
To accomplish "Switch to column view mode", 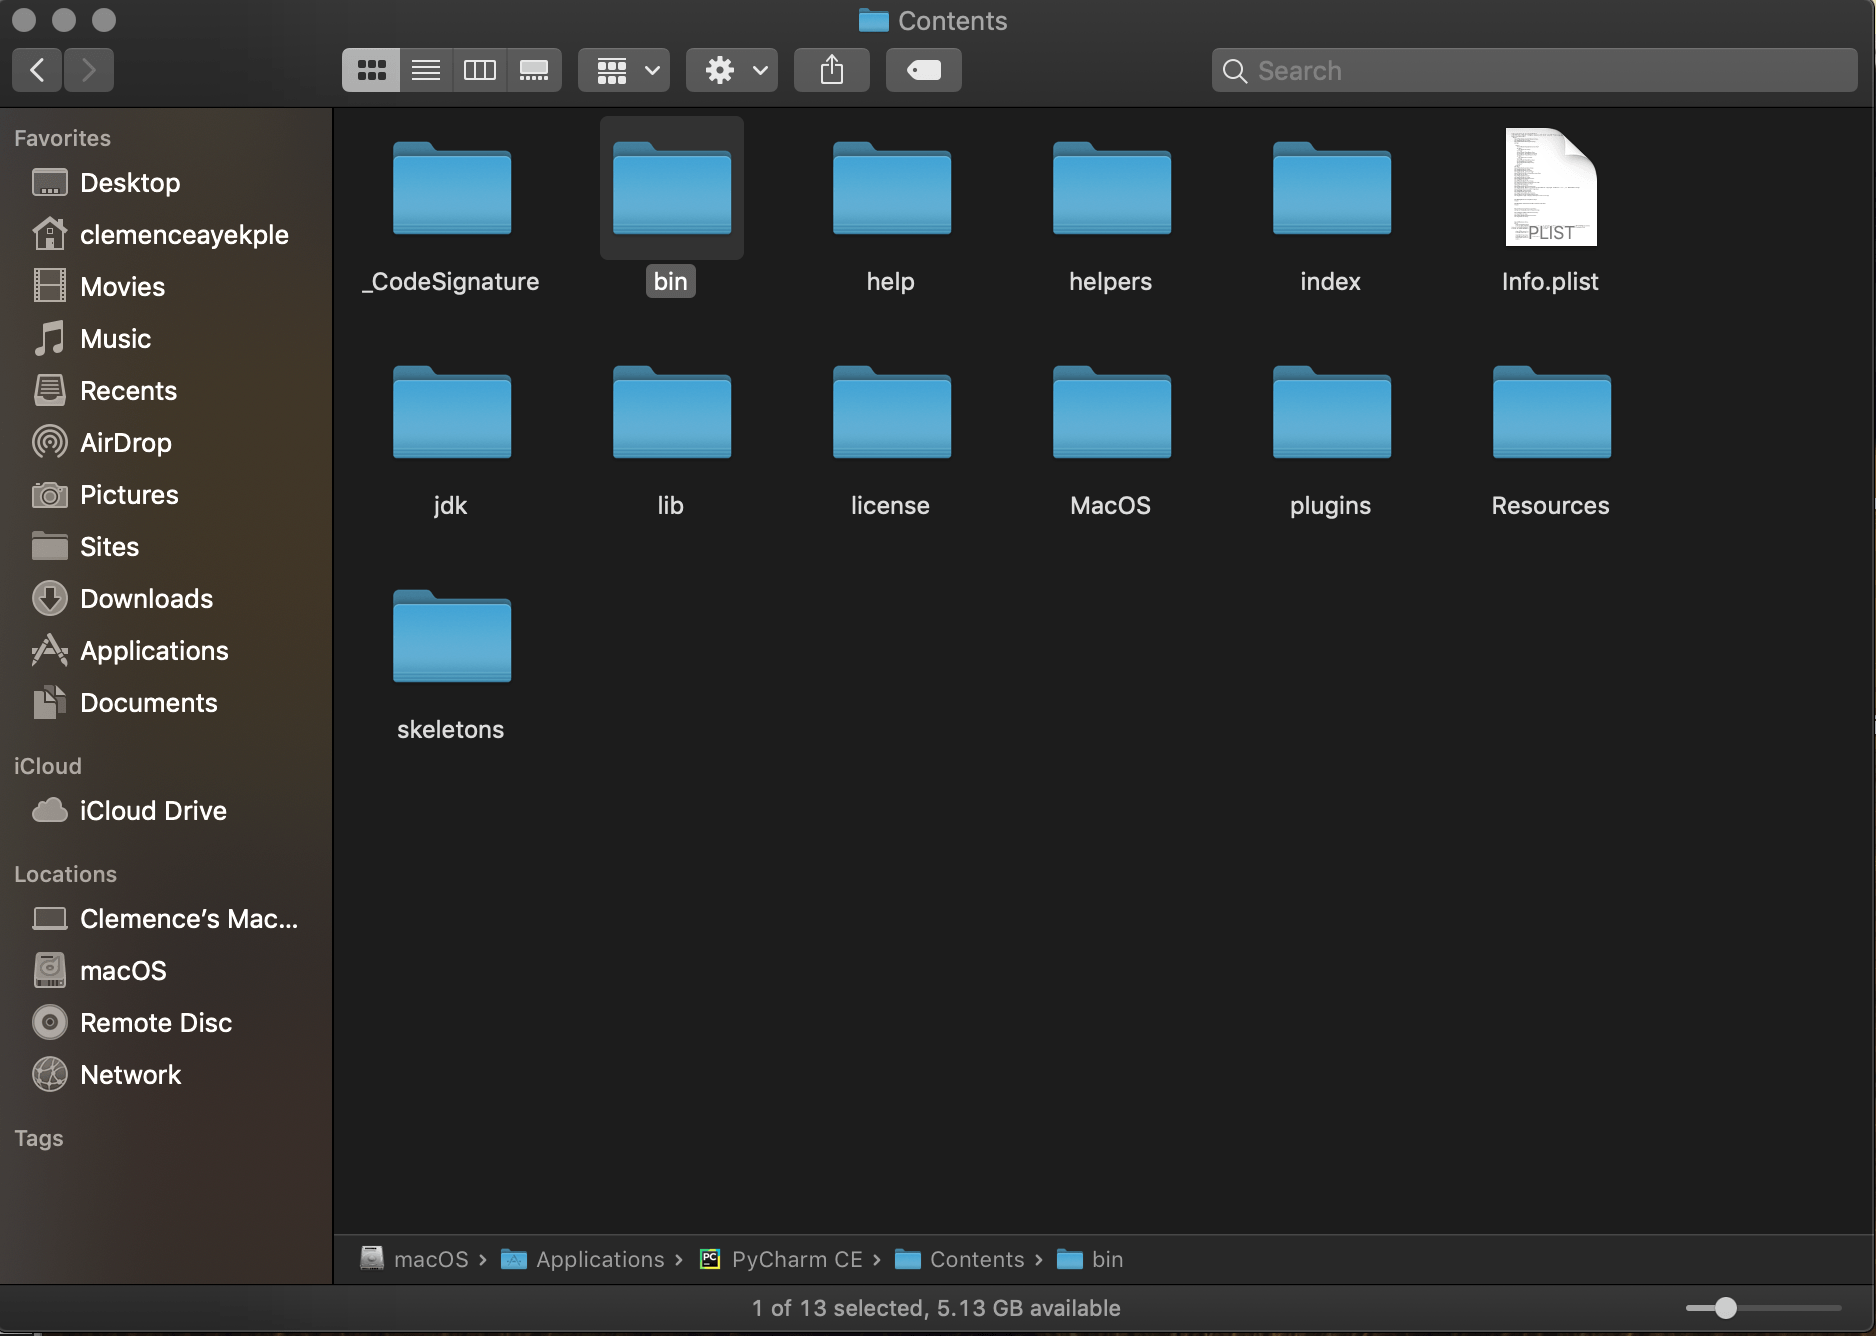I will tap(480, 70).
